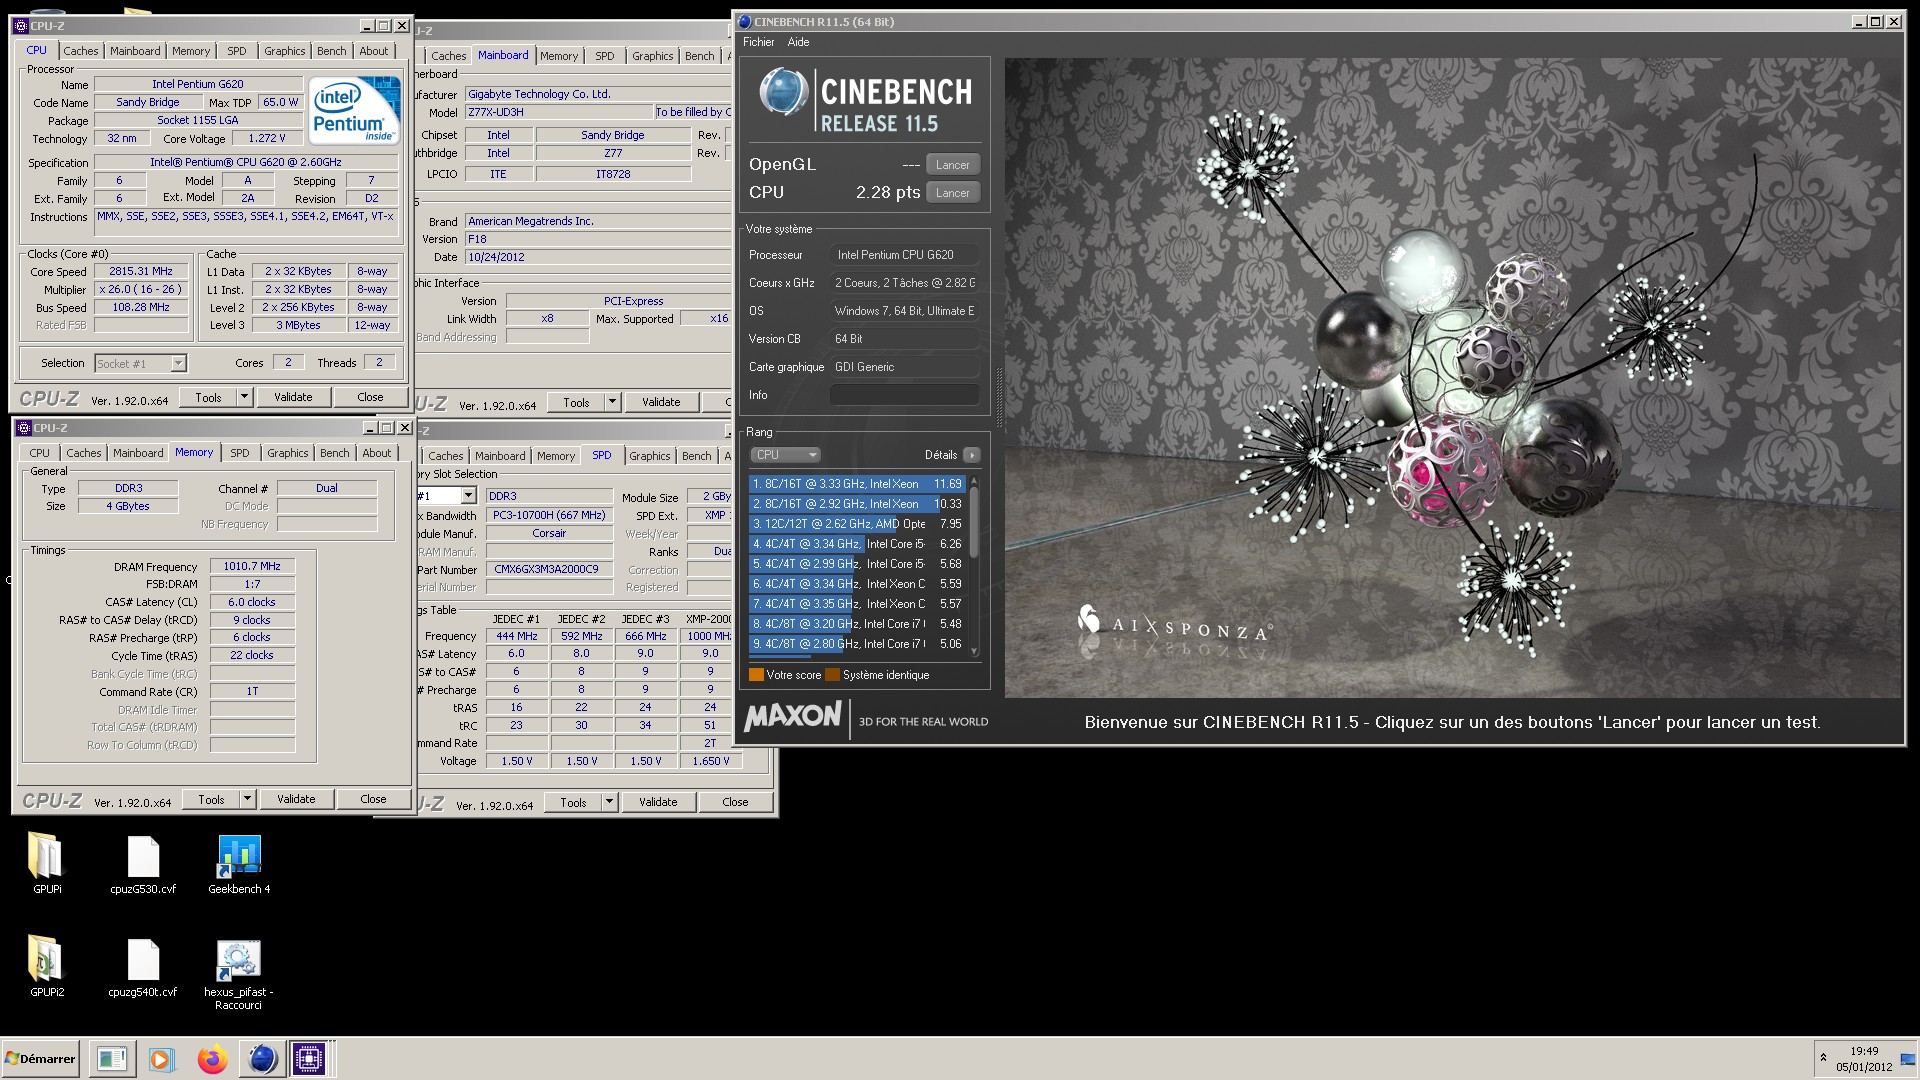Open the Aide menu in Cinebench
Viewport: 1920px width, 1080px height.
point(798,42)
